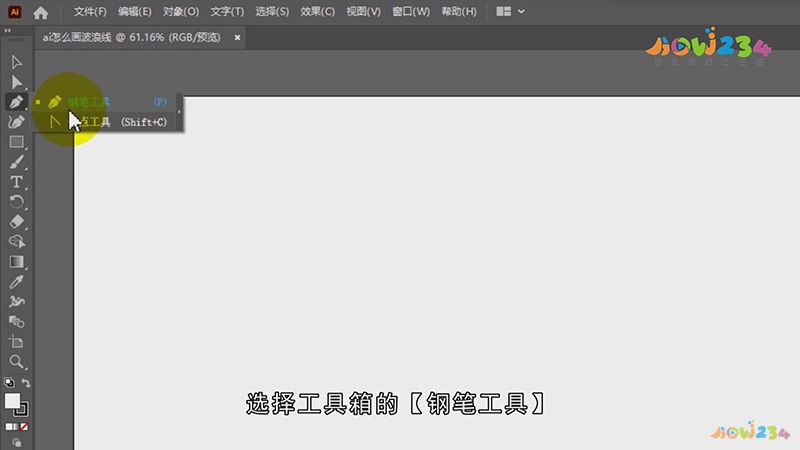800x450 pixels.
Task: Set fill mode to Gradient
Action: click(x=15, y=427)
